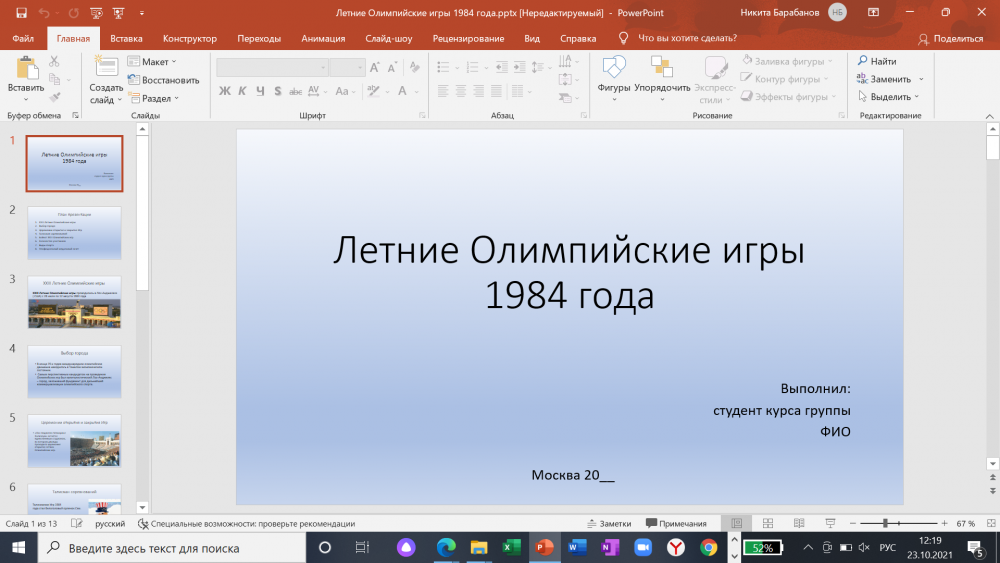Open the Insert (Вставка) ribbon tab
1000x563 pixels.
click(x=126, y=38)
